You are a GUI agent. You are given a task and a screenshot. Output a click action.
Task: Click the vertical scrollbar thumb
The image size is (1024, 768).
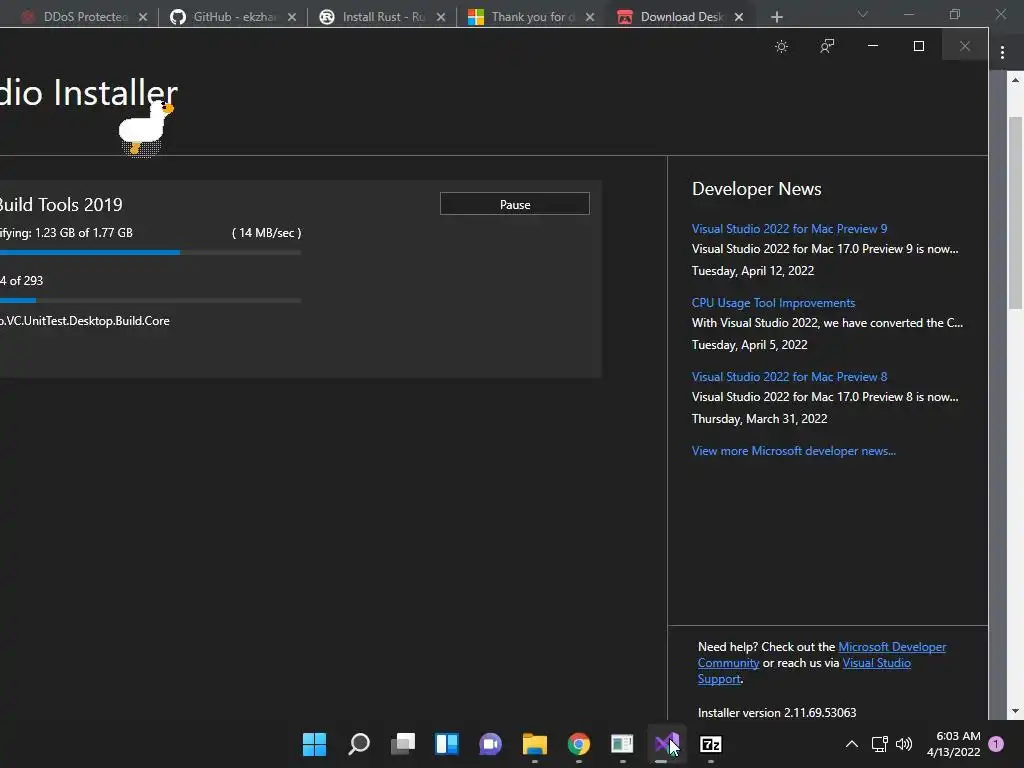pos(1015,212)
